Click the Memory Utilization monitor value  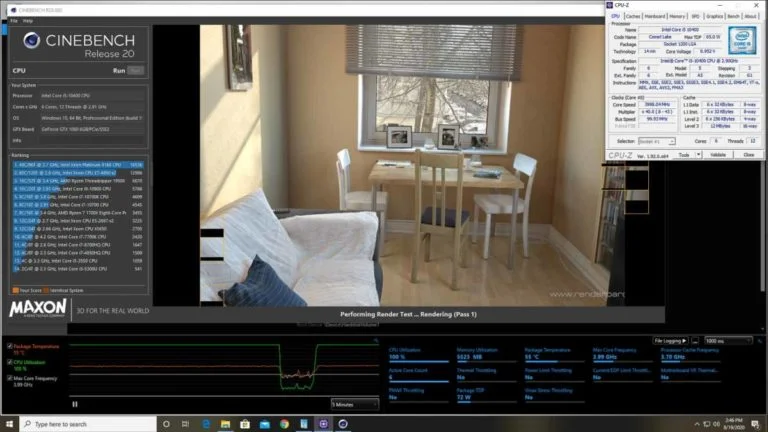(469, 357)
